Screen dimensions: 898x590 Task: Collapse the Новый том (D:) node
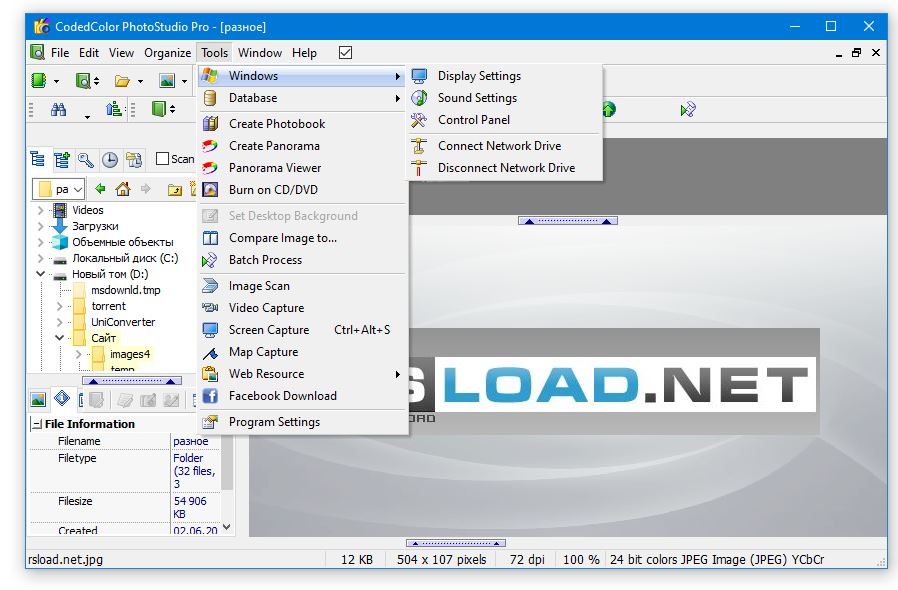[40, 274]
